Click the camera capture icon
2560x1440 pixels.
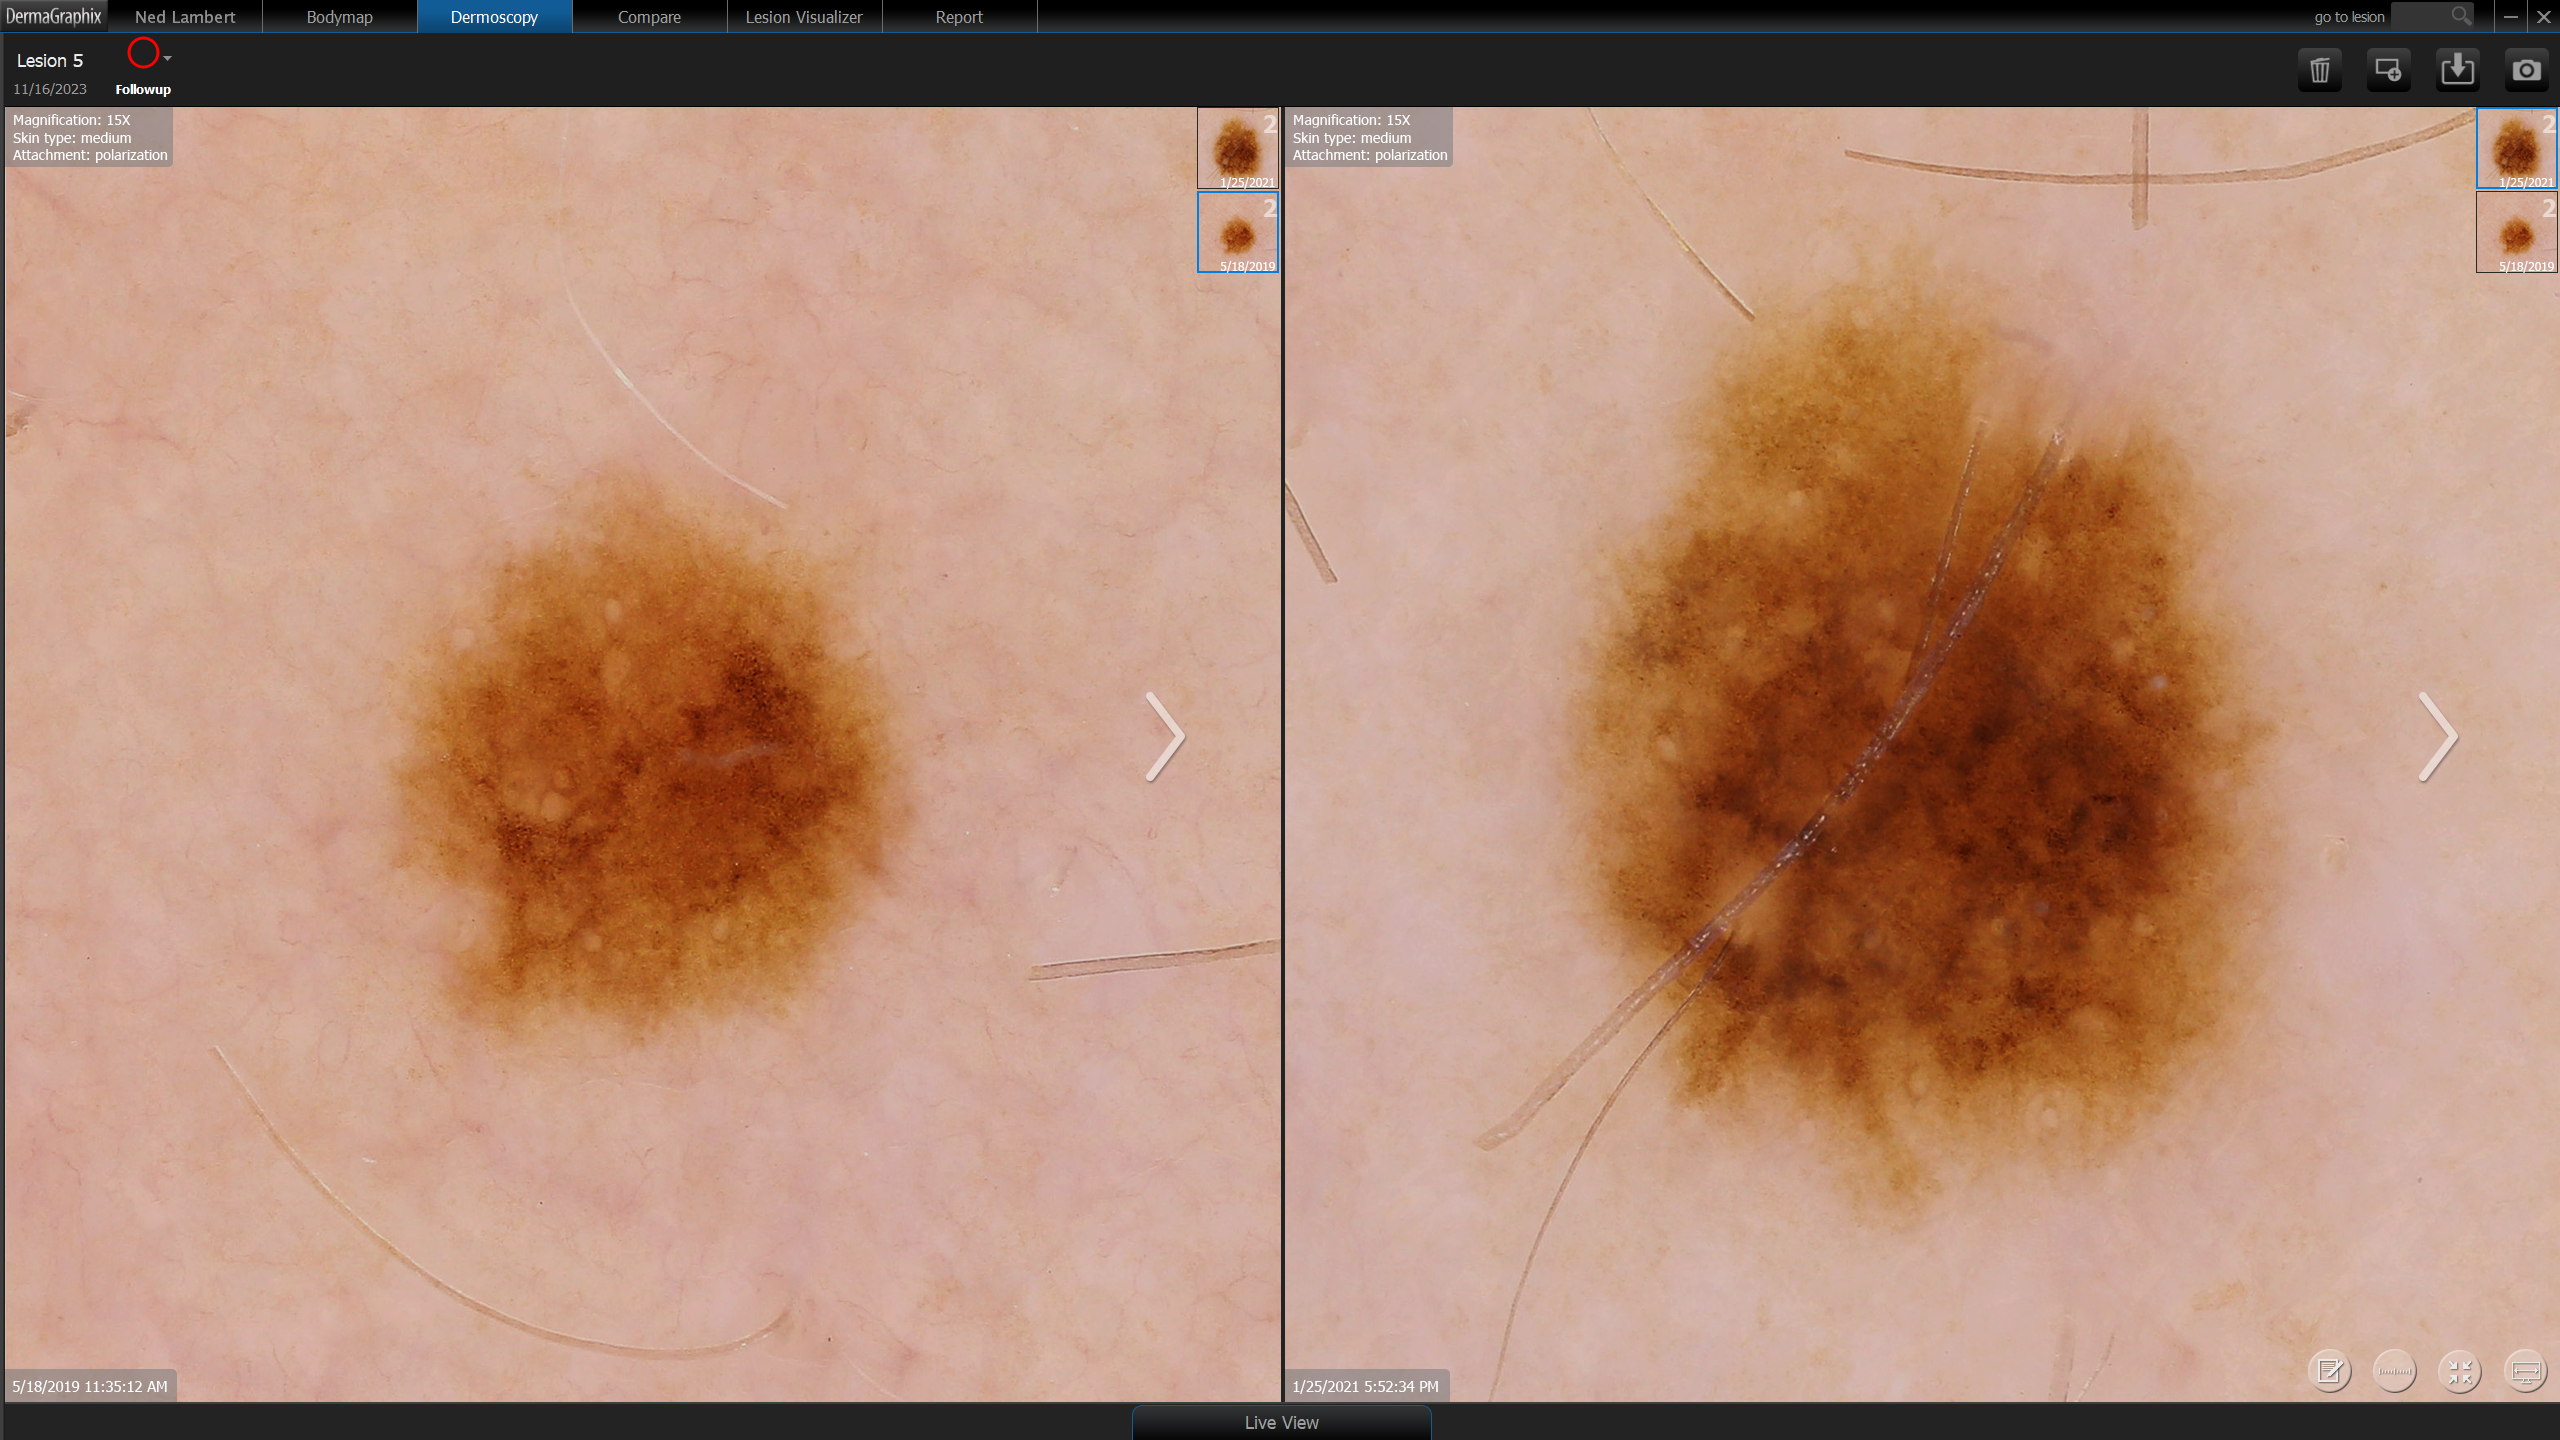[x=2526, y=70]
